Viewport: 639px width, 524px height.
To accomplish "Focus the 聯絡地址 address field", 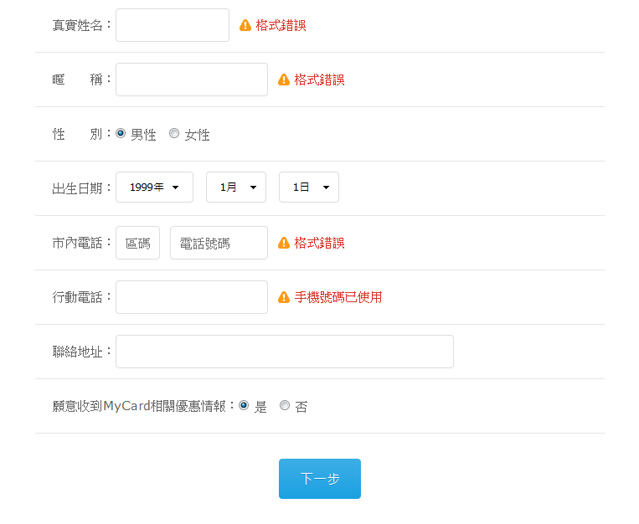I will [x=284, y=352].
